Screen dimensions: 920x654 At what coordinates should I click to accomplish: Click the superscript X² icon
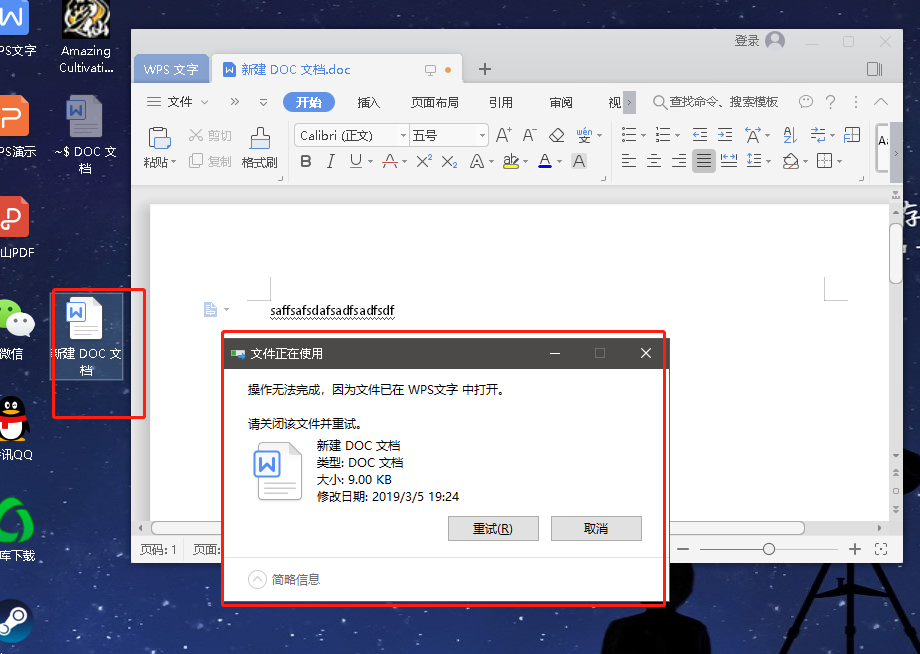[x=424, y=161]
